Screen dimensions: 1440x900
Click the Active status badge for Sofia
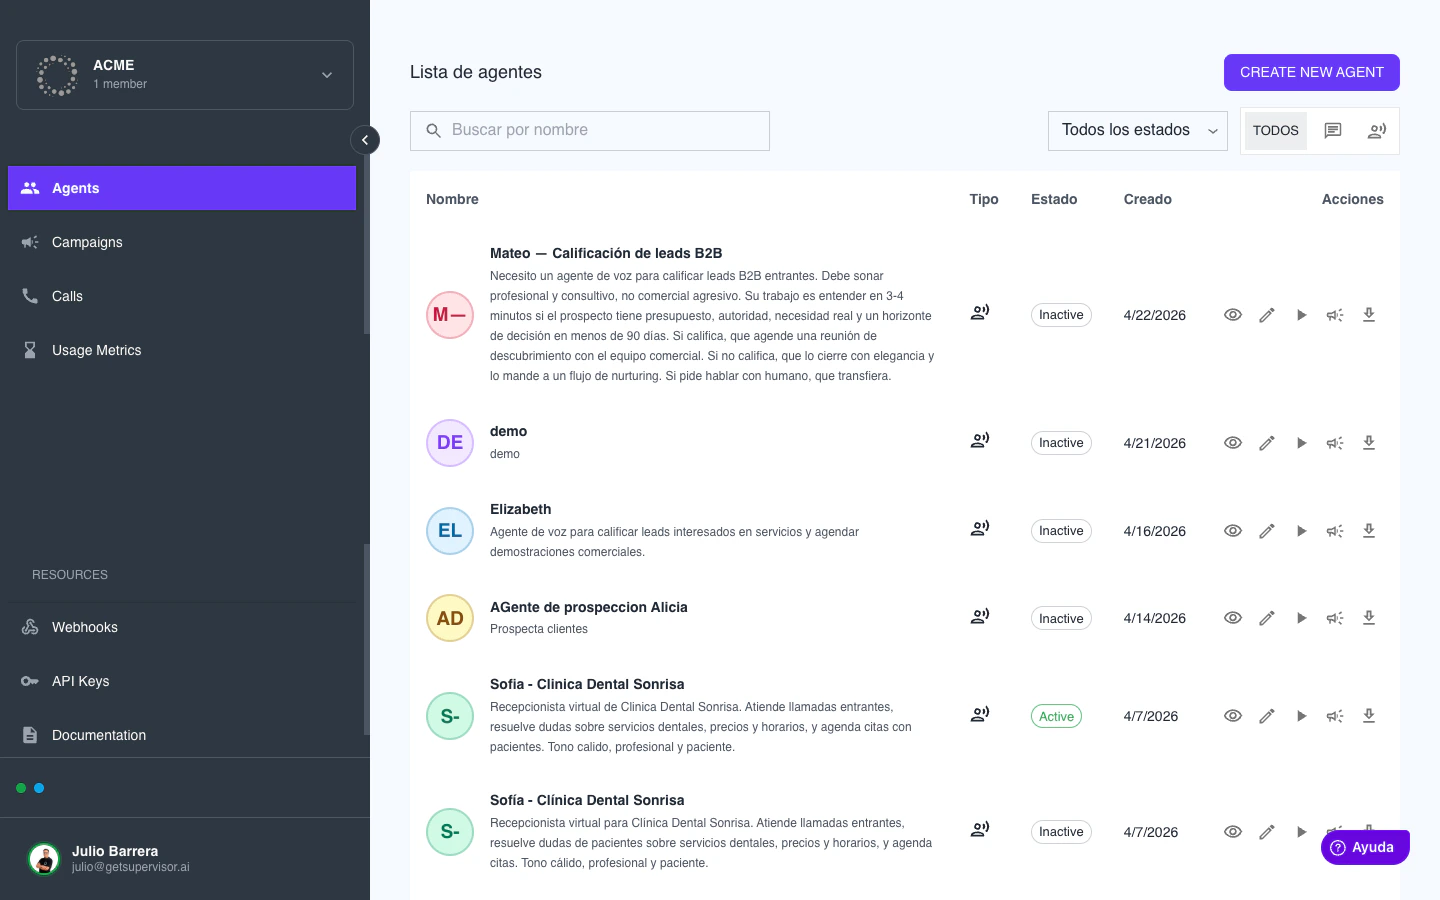1056,716
